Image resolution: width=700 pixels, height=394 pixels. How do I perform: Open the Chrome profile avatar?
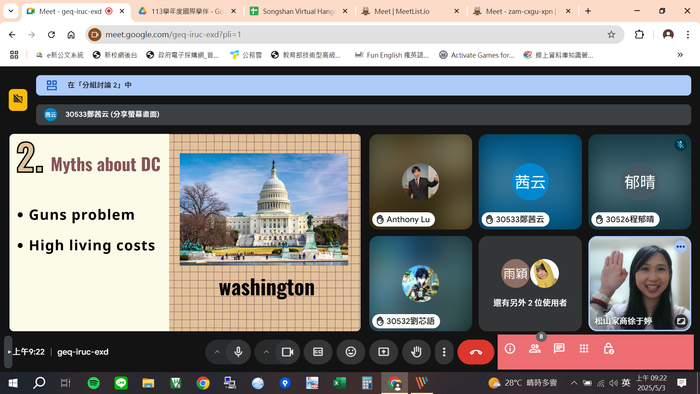[x=668, y=34]
